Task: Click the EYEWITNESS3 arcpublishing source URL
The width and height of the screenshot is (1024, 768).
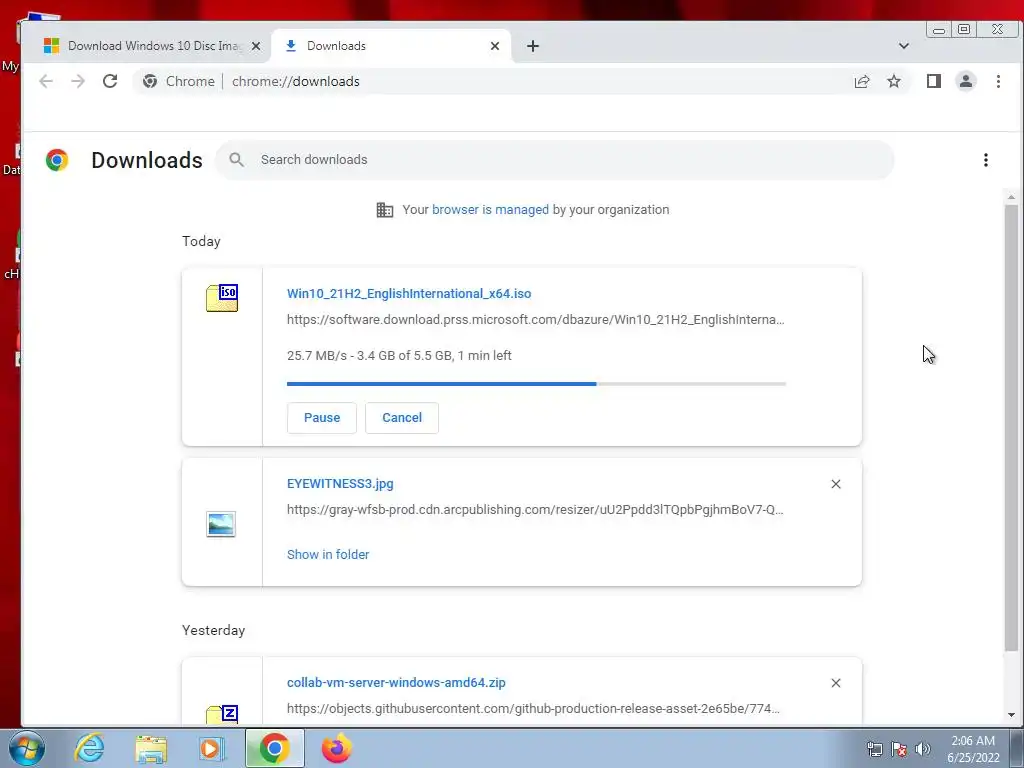Action: coord(535,510)
